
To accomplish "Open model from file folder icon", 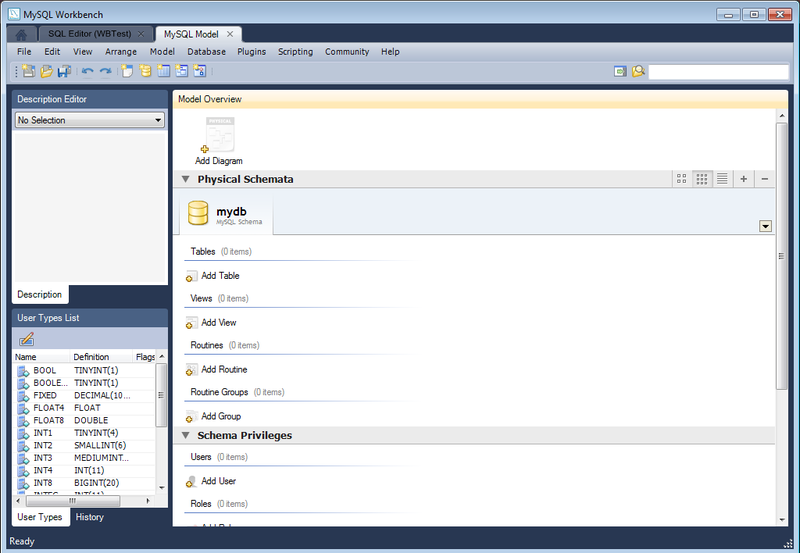I will (46, 71).
